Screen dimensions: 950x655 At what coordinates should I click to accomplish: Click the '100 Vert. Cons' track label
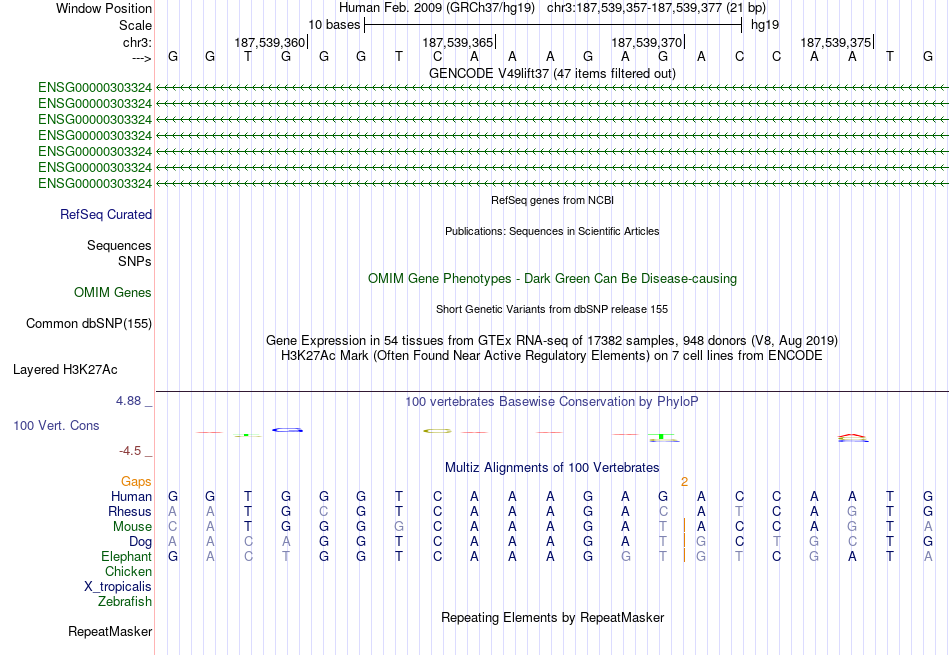(x=56, y=426)
